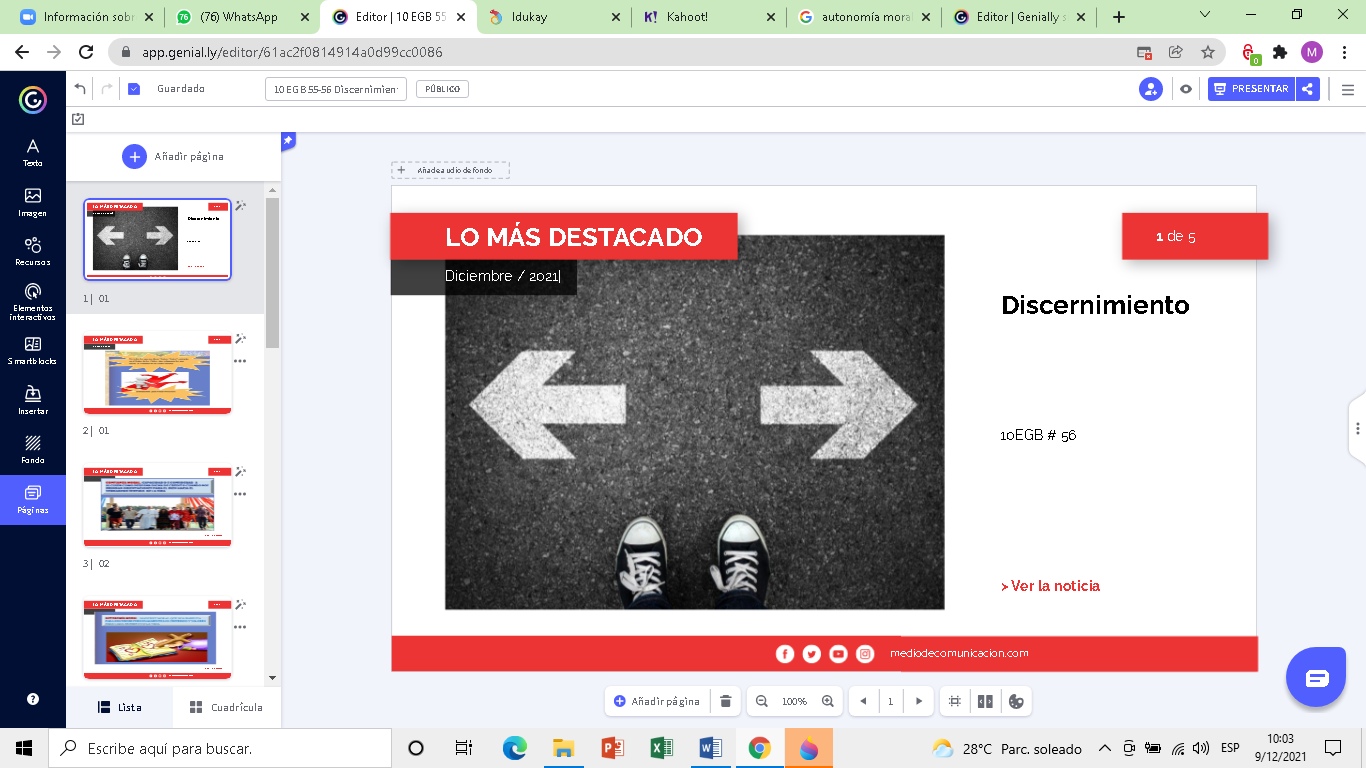Click the blue saved checkbox icon
This screenshot has height=768, width=1366.
pos(134,89)
